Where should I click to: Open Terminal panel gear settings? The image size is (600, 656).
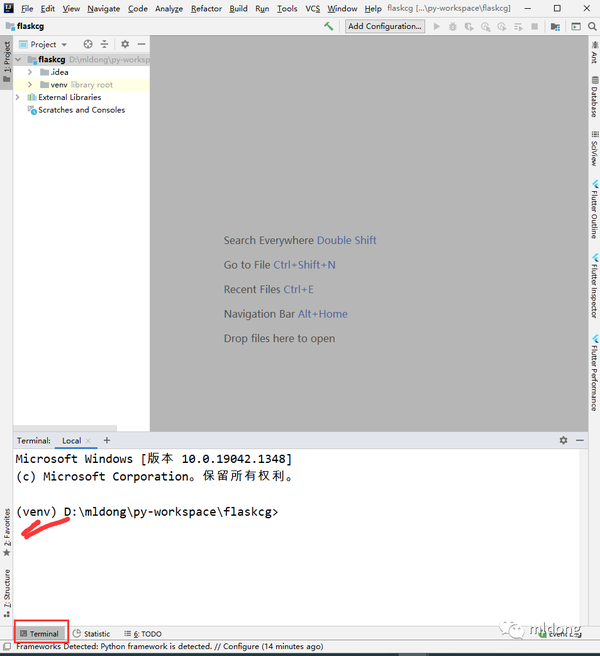[x=564, y=440]
